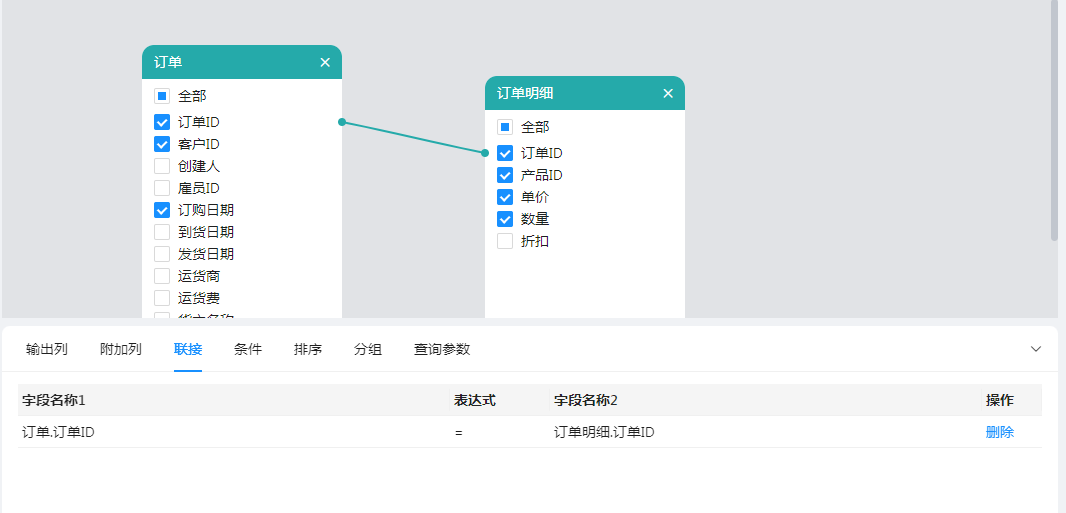Viewport: 1066px width, 513px height.
Task: Toggle 全部 checkbox in 订单 table
Action: [x=162, y=96]
